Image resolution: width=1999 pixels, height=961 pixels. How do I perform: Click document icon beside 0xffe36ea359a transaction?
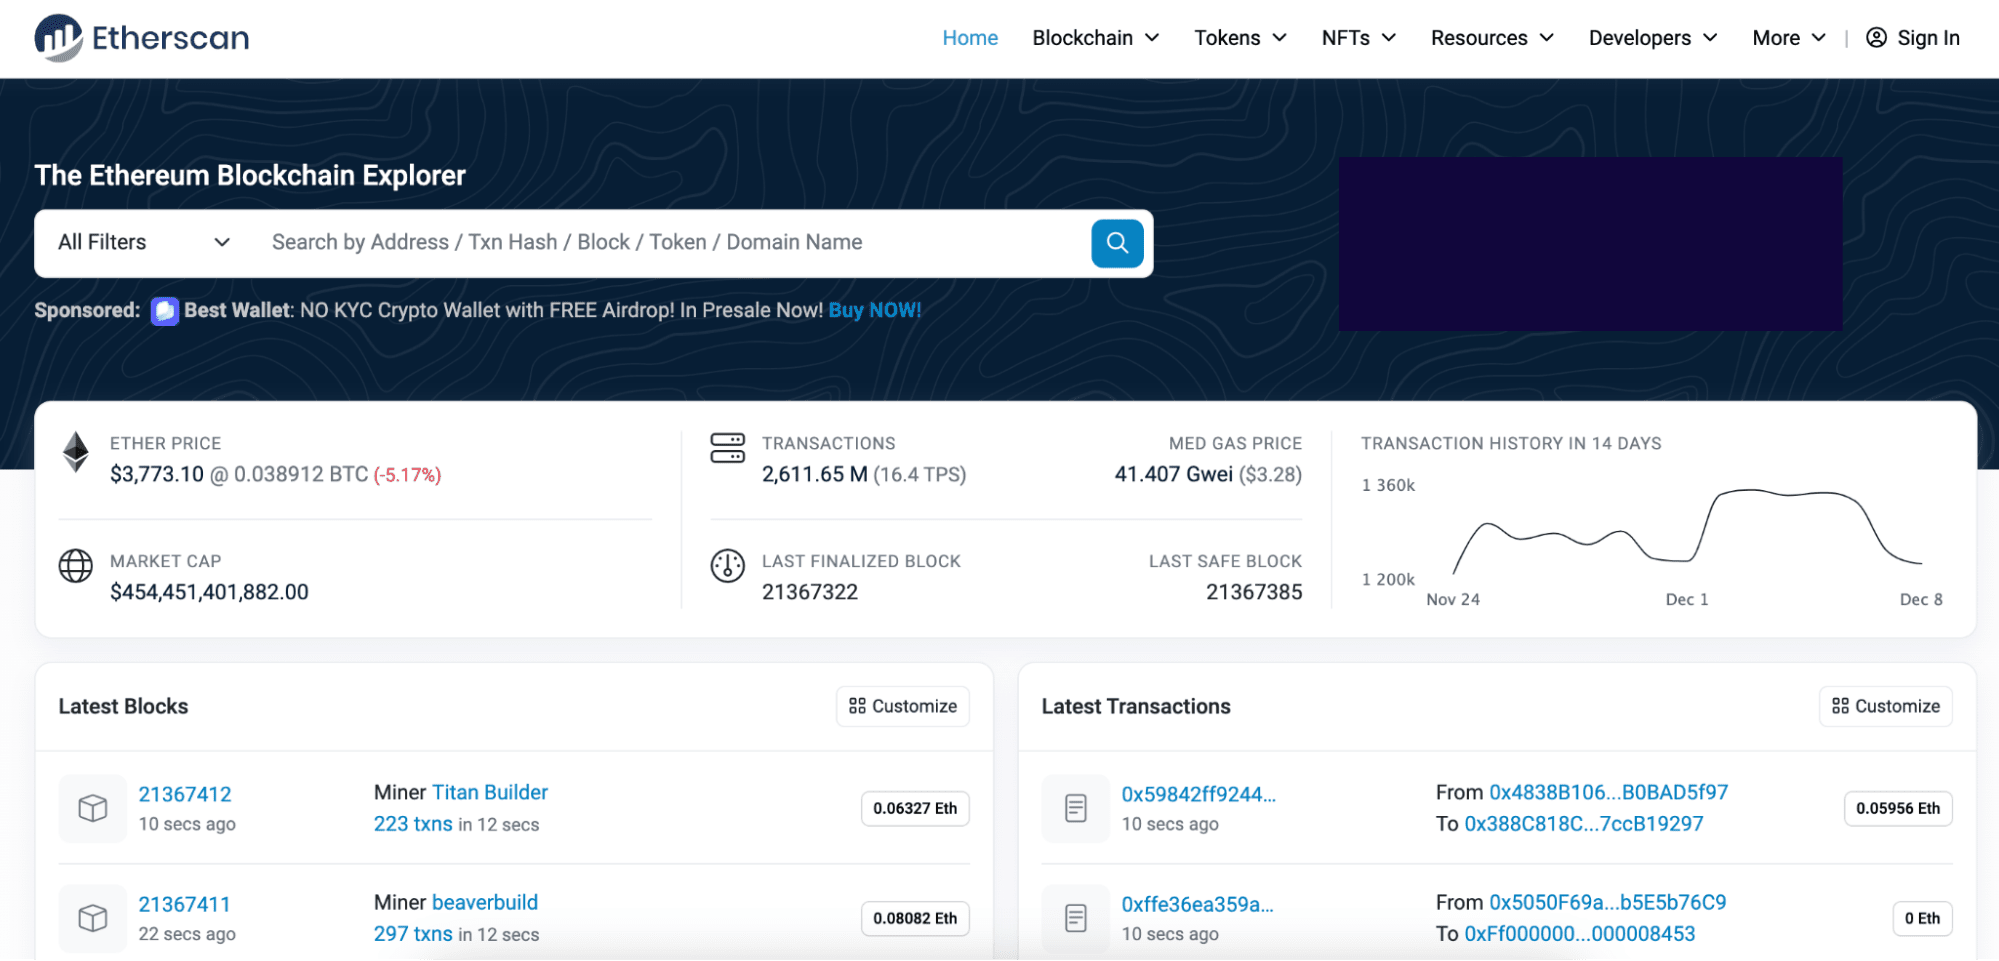[x=1076, y=918]
